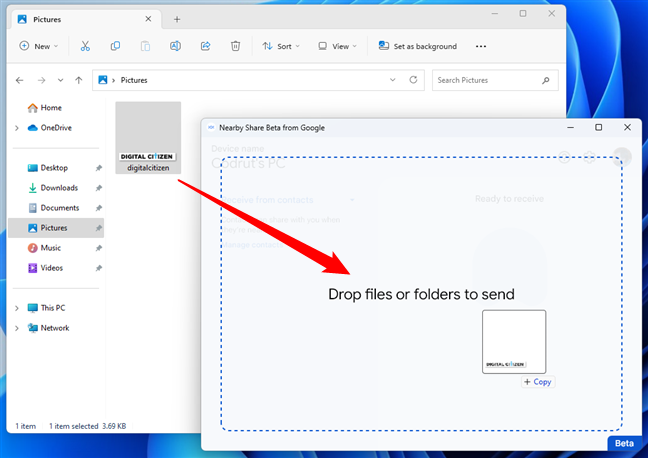
Task: Click the greyed Paste icon in File Explorer
Action: 145,46
